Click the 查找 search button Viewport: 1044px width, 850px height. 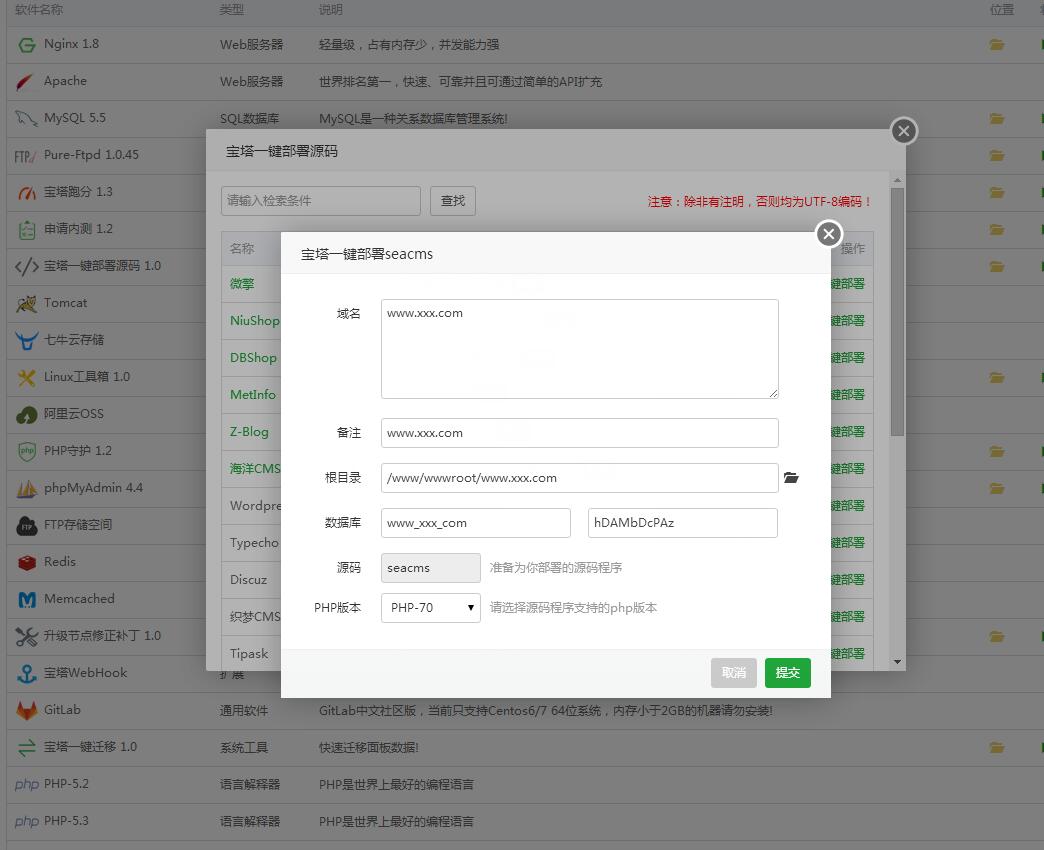(x=453, y=201)
